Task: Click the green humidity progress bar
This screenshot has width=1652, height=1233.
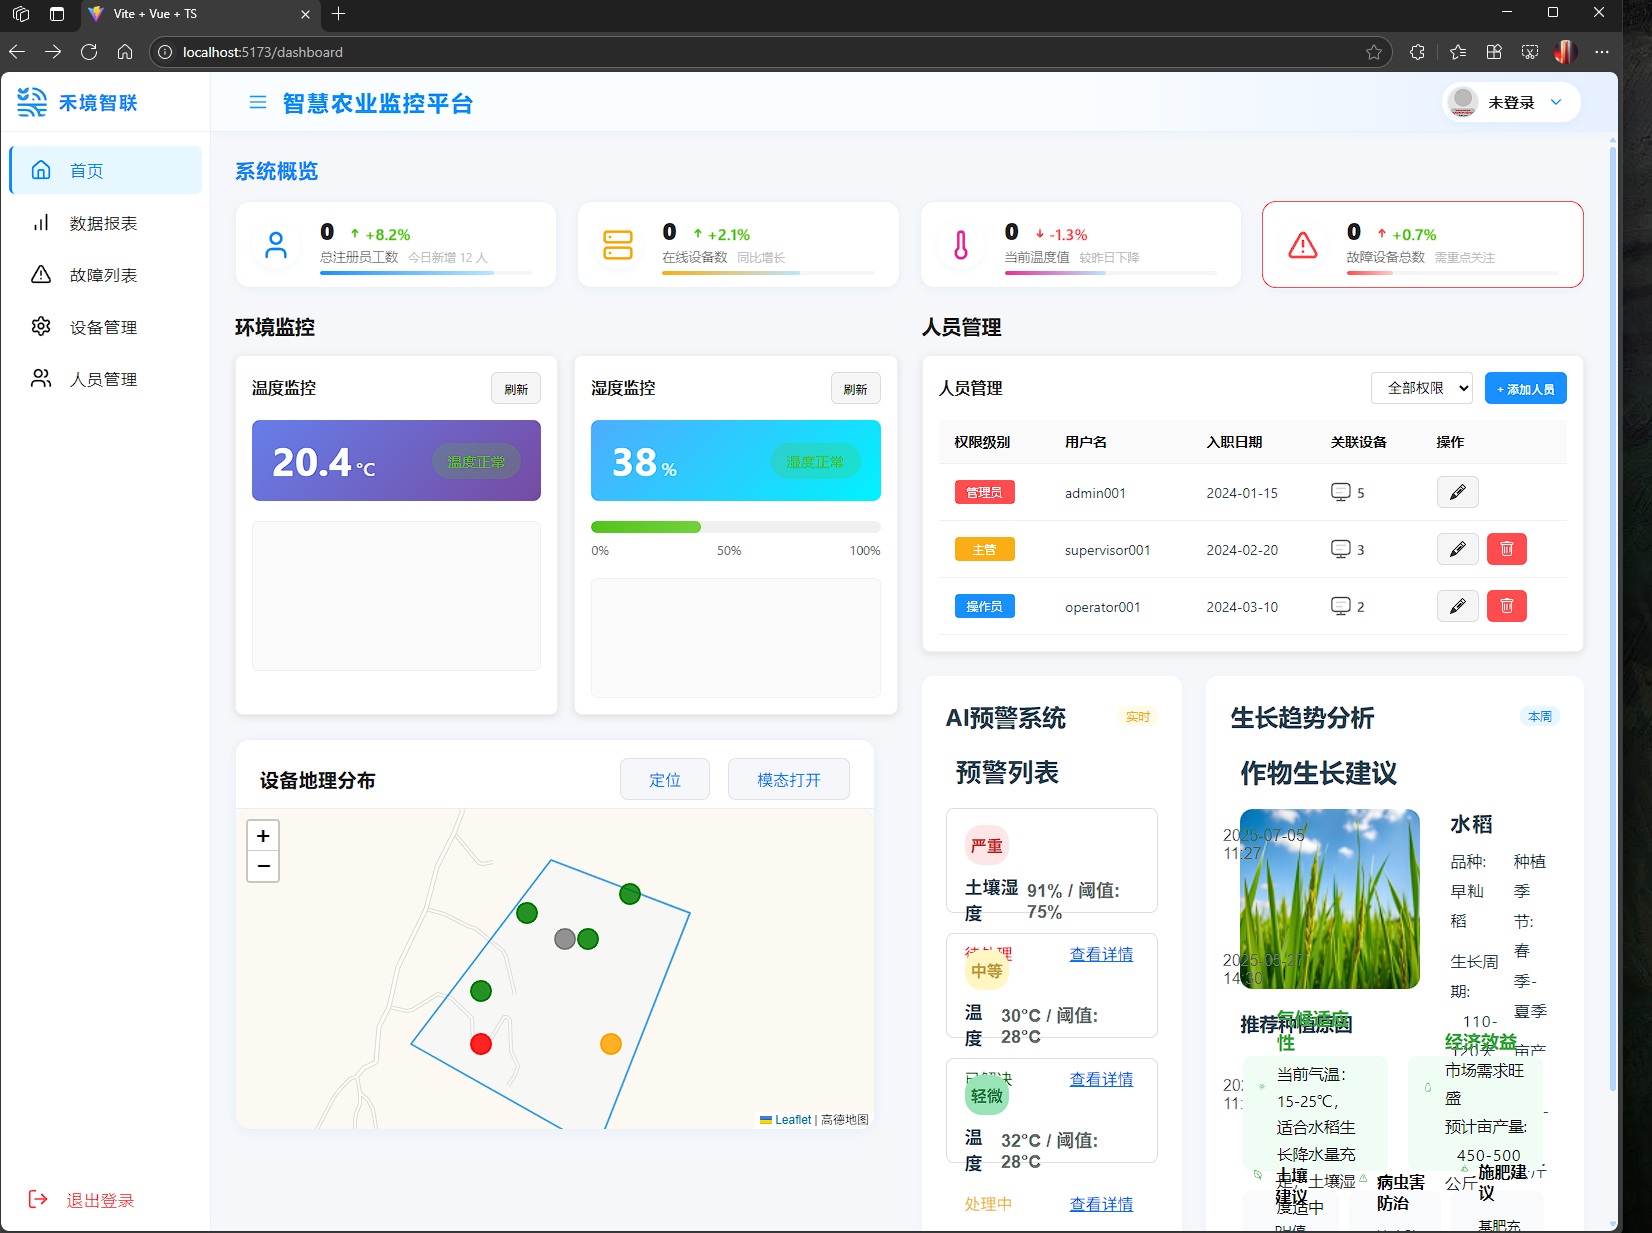Action: tap(646, 527)
